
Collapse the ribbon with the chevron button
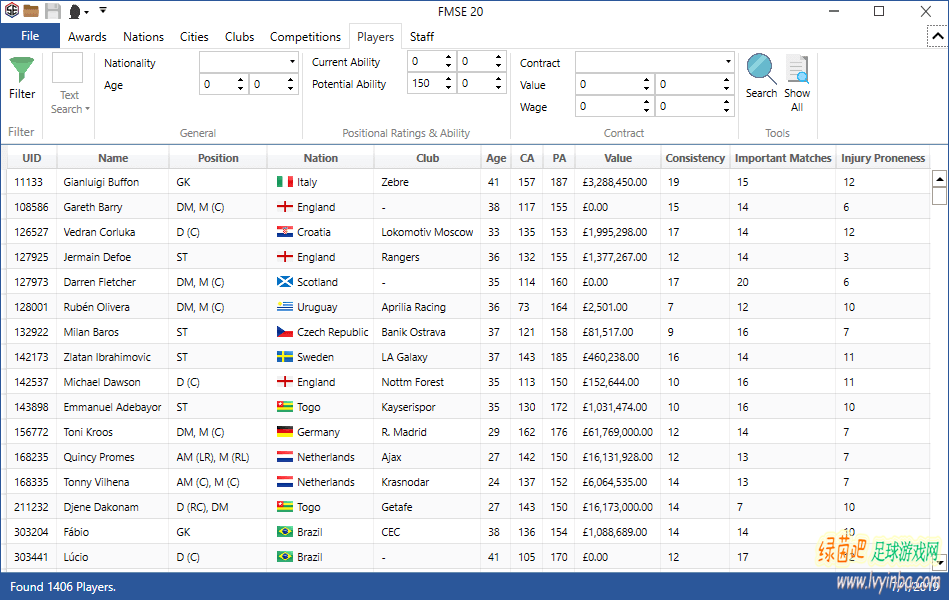click(937, 36)
